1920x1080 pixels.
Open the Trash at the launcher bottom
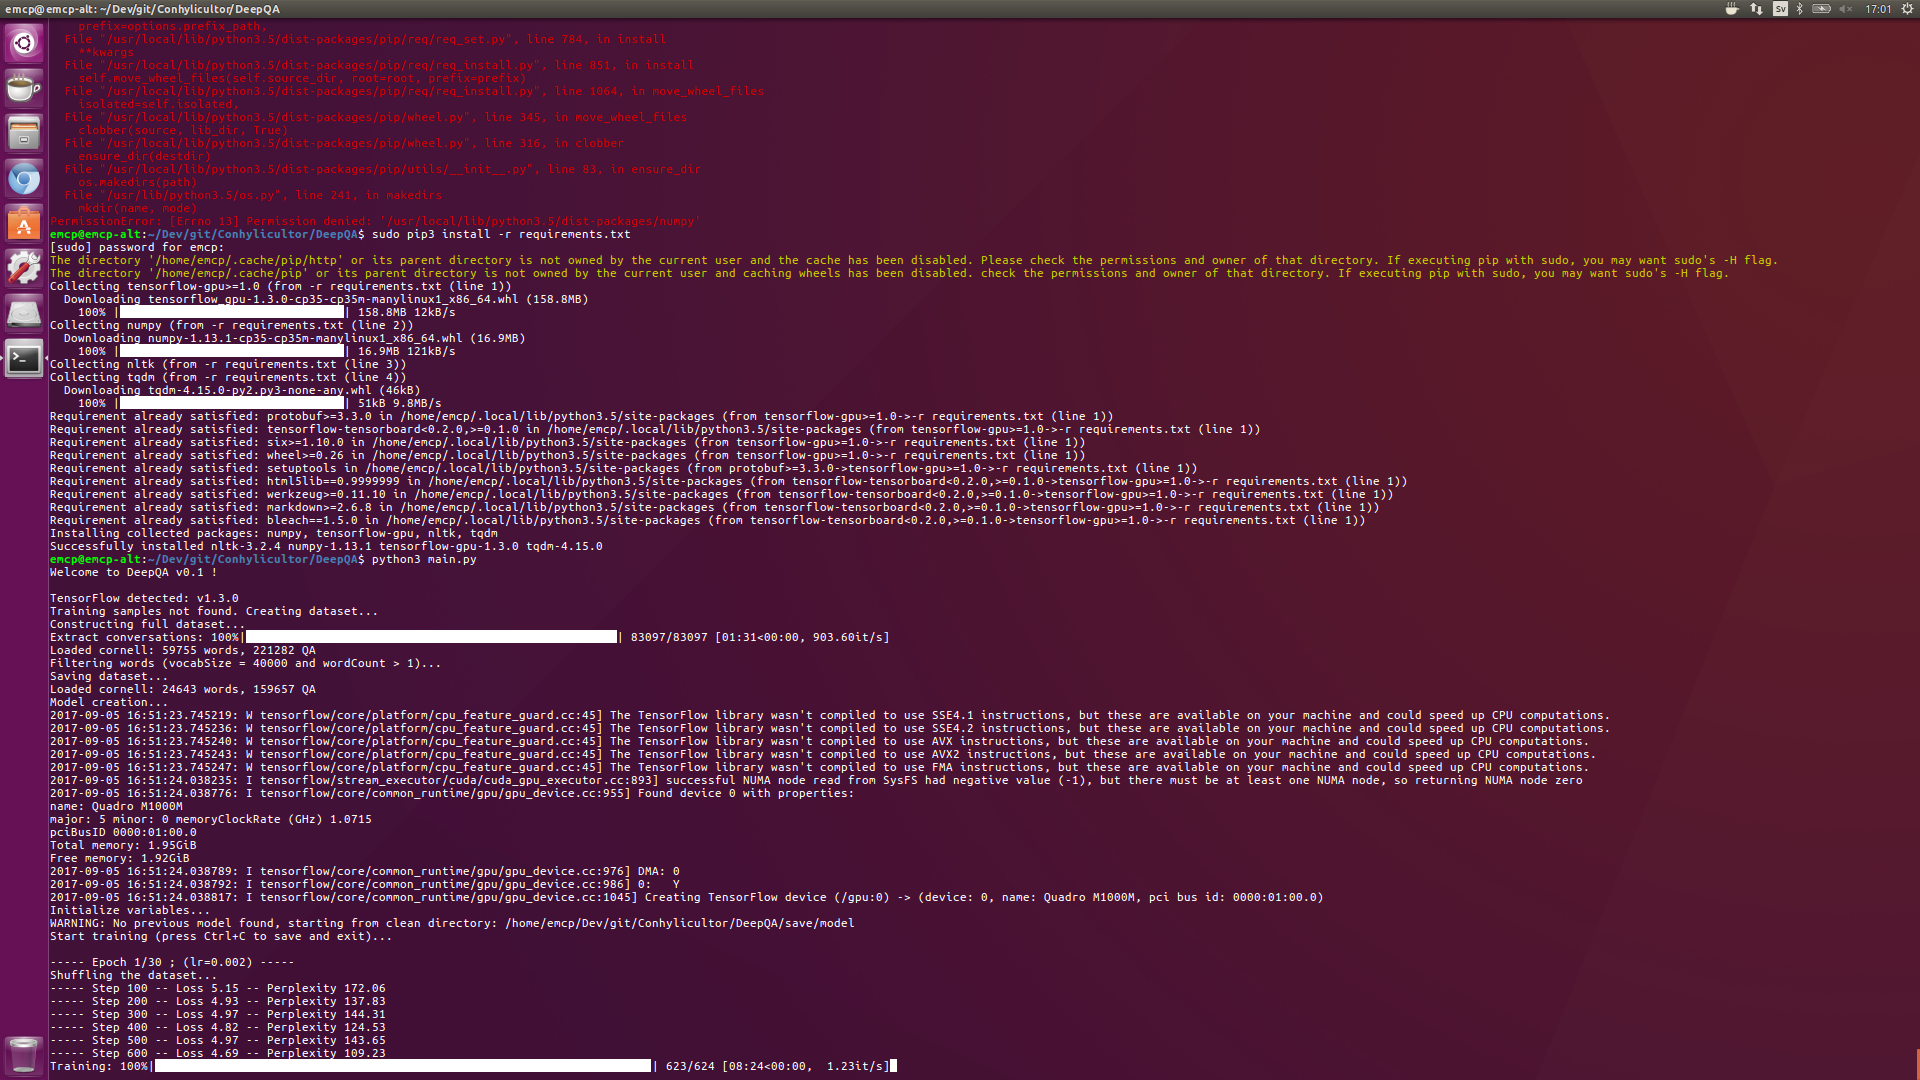click(23, 1055)
